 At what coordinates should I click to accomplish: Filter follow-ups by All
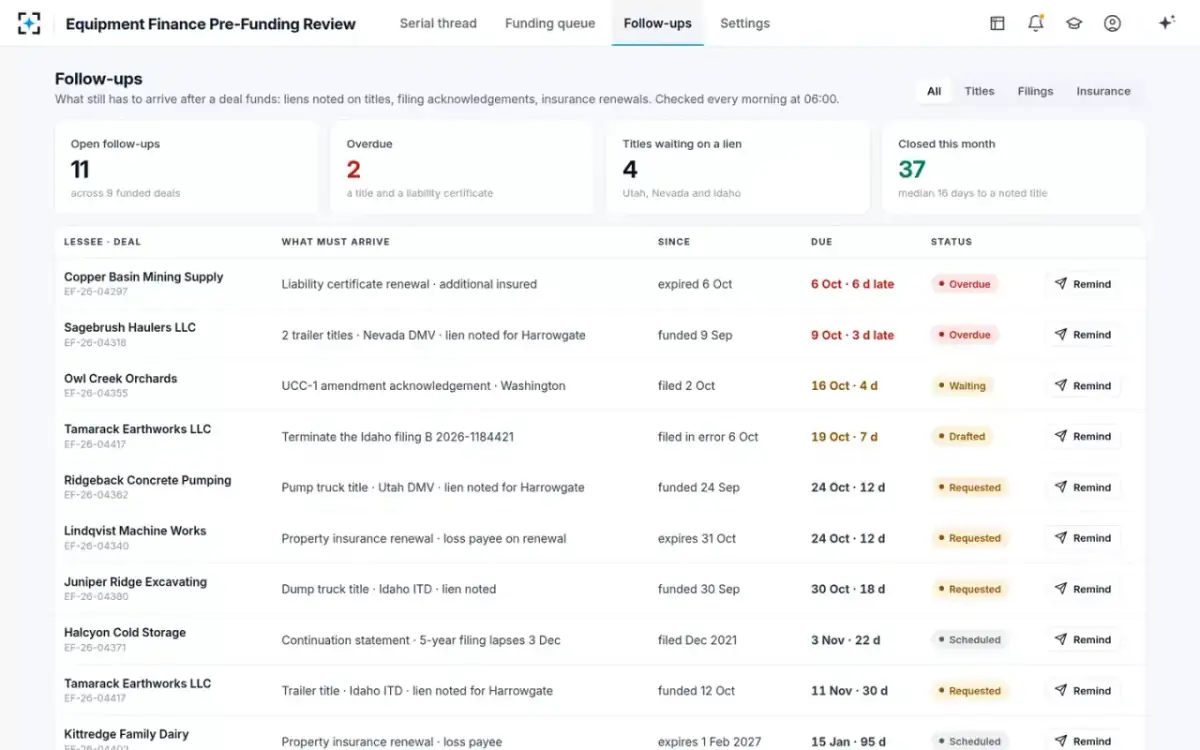934,91
